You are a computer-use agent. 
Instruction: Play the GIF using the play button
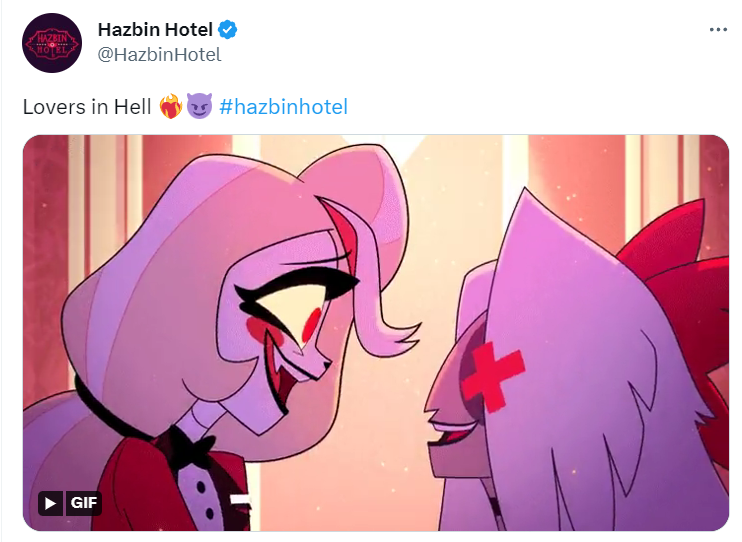(50, 503)
